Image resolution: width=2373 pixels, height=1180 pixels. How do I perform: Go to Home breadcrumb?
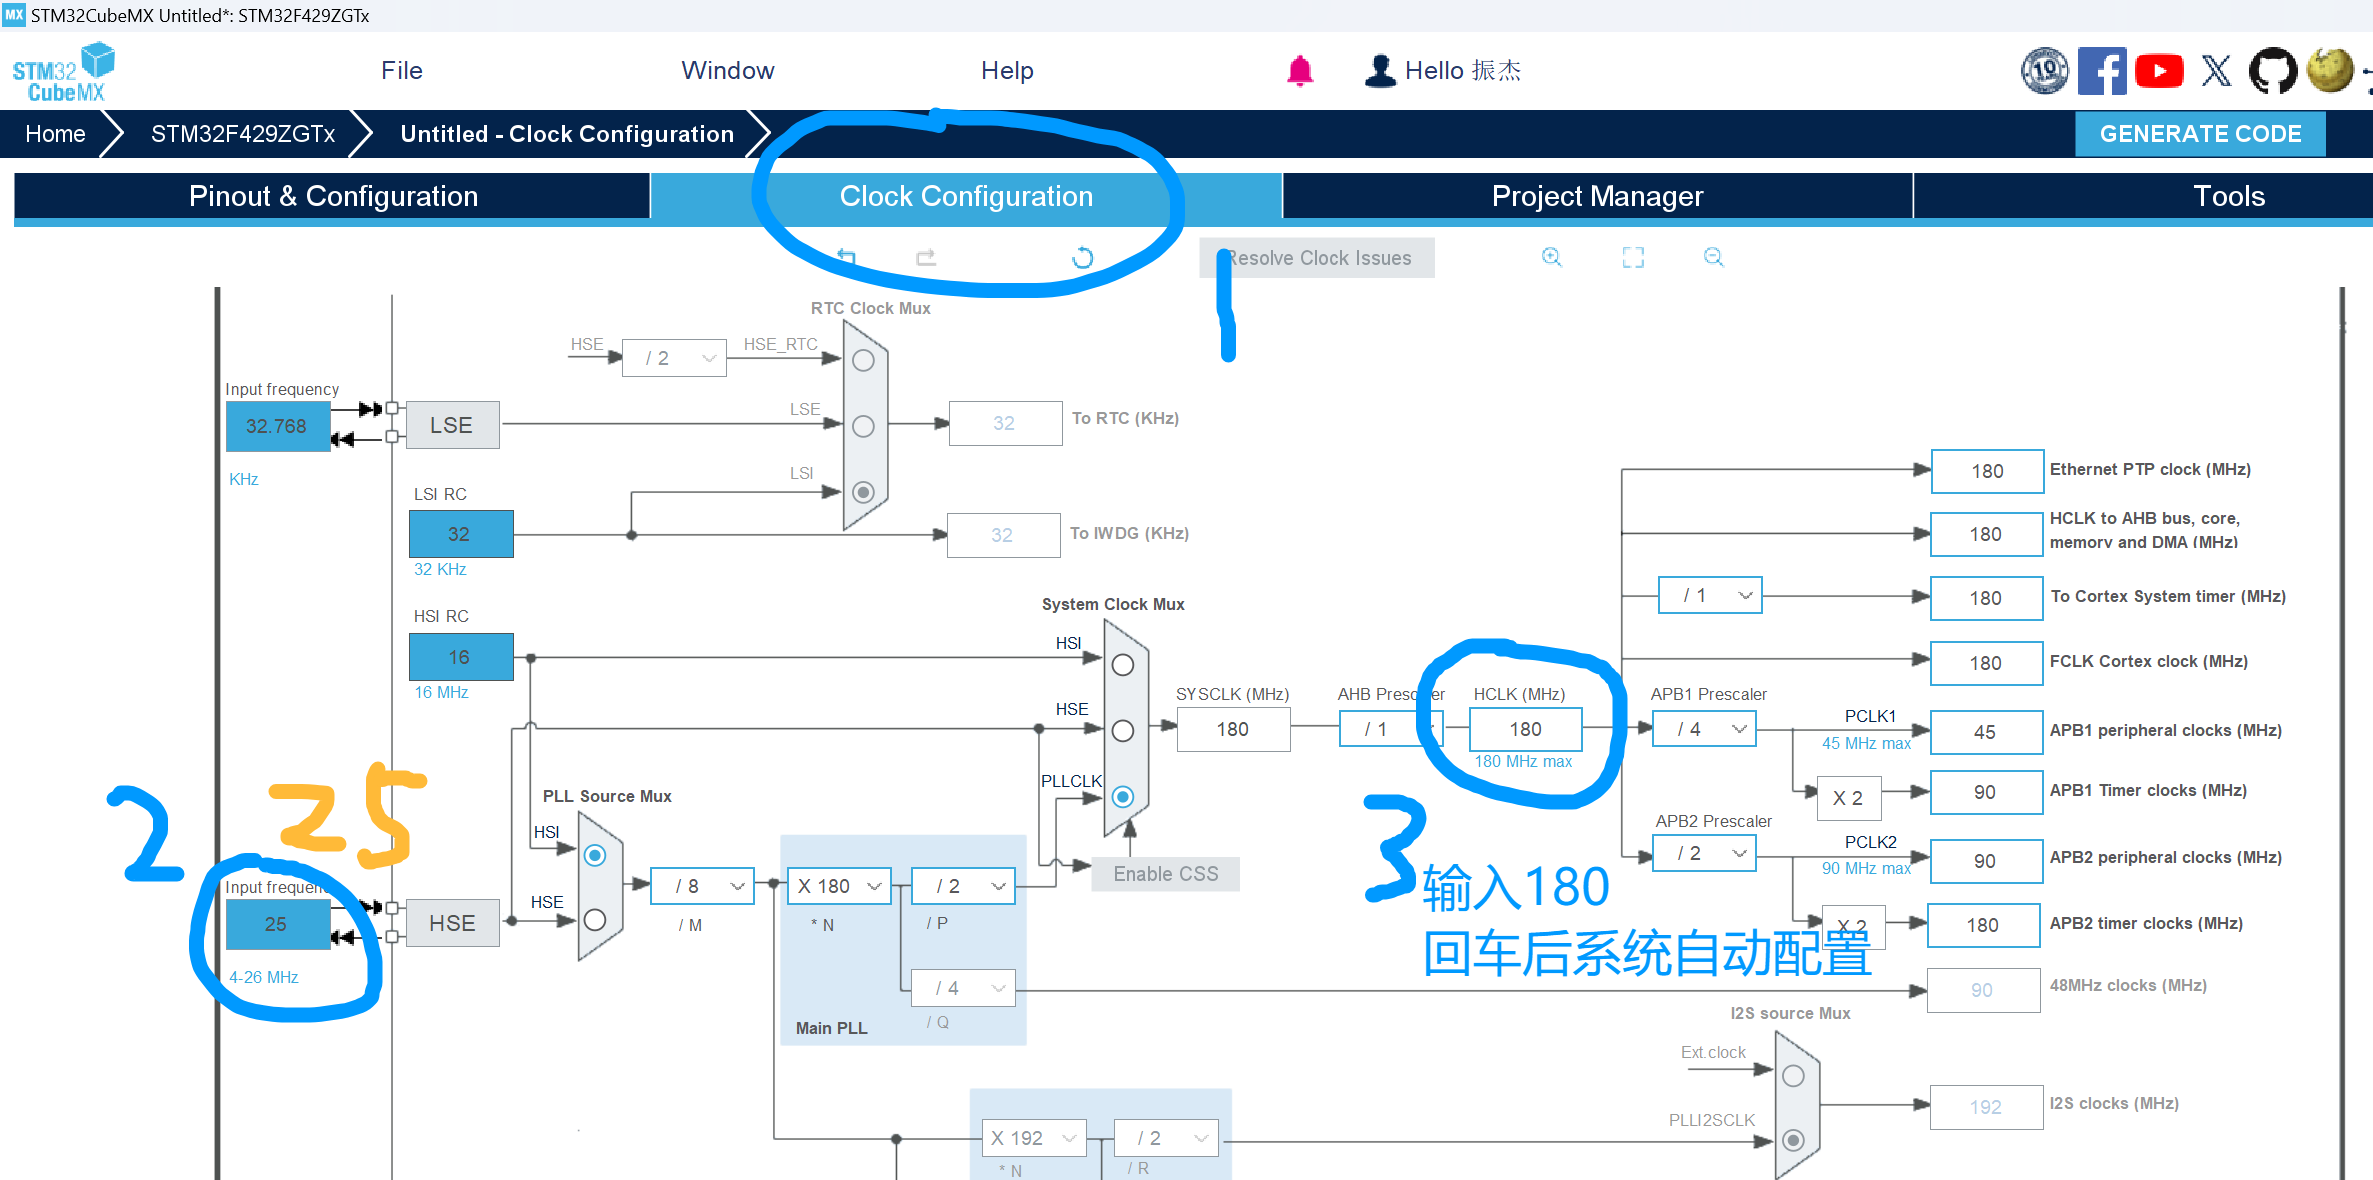[55, 134]
